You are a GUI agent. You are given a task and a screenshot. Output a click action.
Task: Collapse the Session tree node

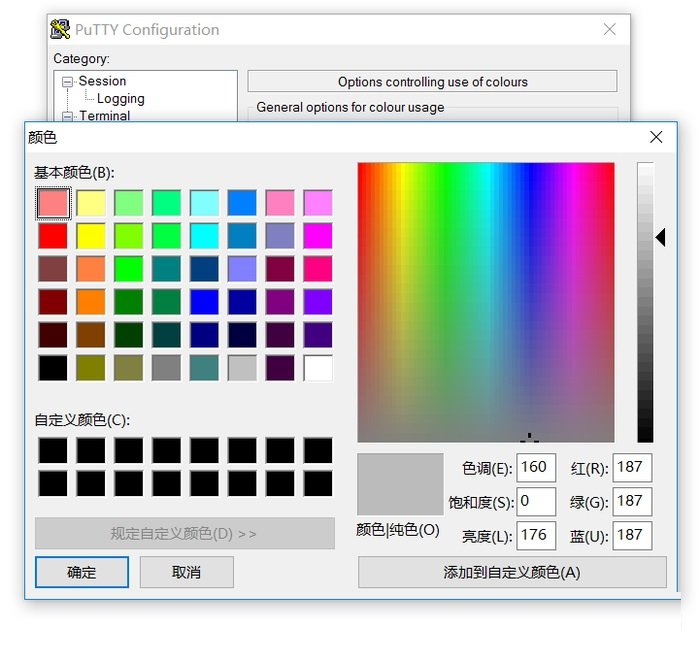67,82
